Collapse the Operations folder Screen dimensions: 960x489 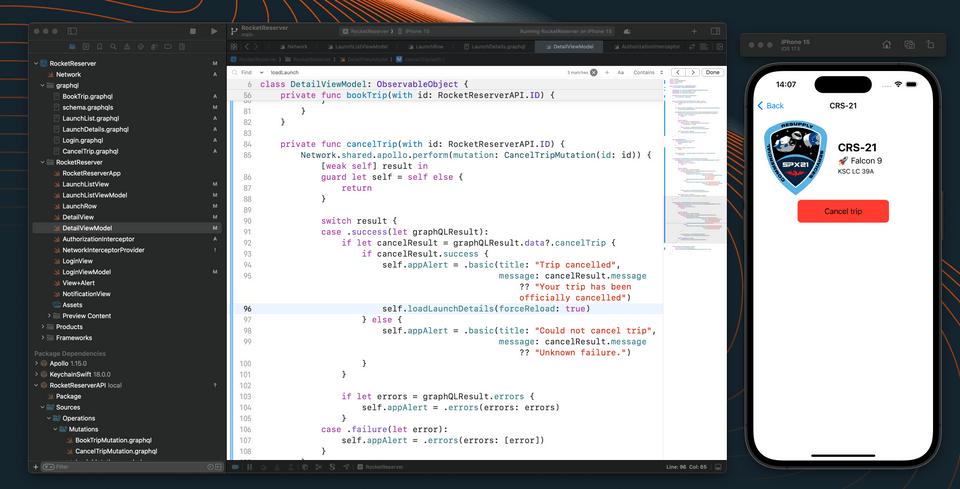(50, 419)
